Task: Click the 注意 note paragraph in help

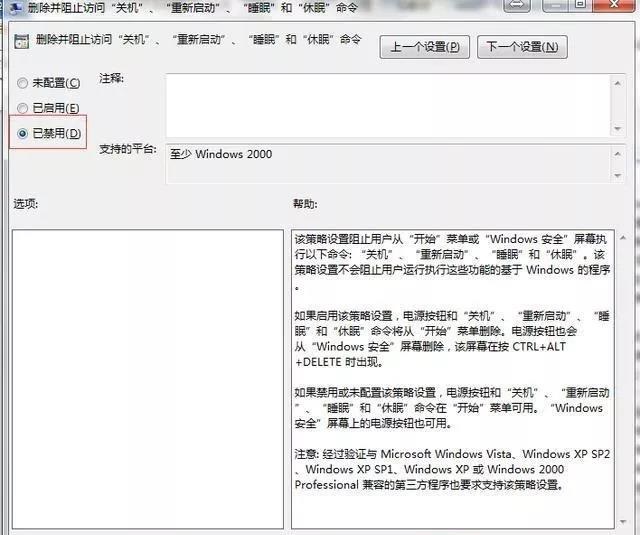Action: coord(452,469)
